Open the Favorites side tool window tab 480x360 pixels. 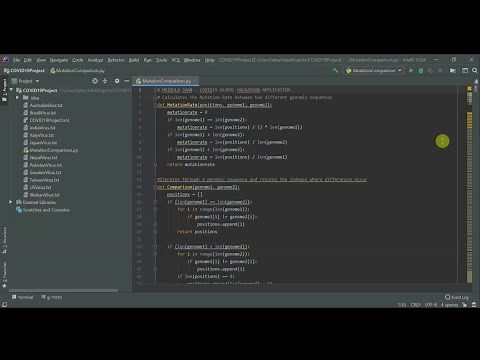pos(4,275)
